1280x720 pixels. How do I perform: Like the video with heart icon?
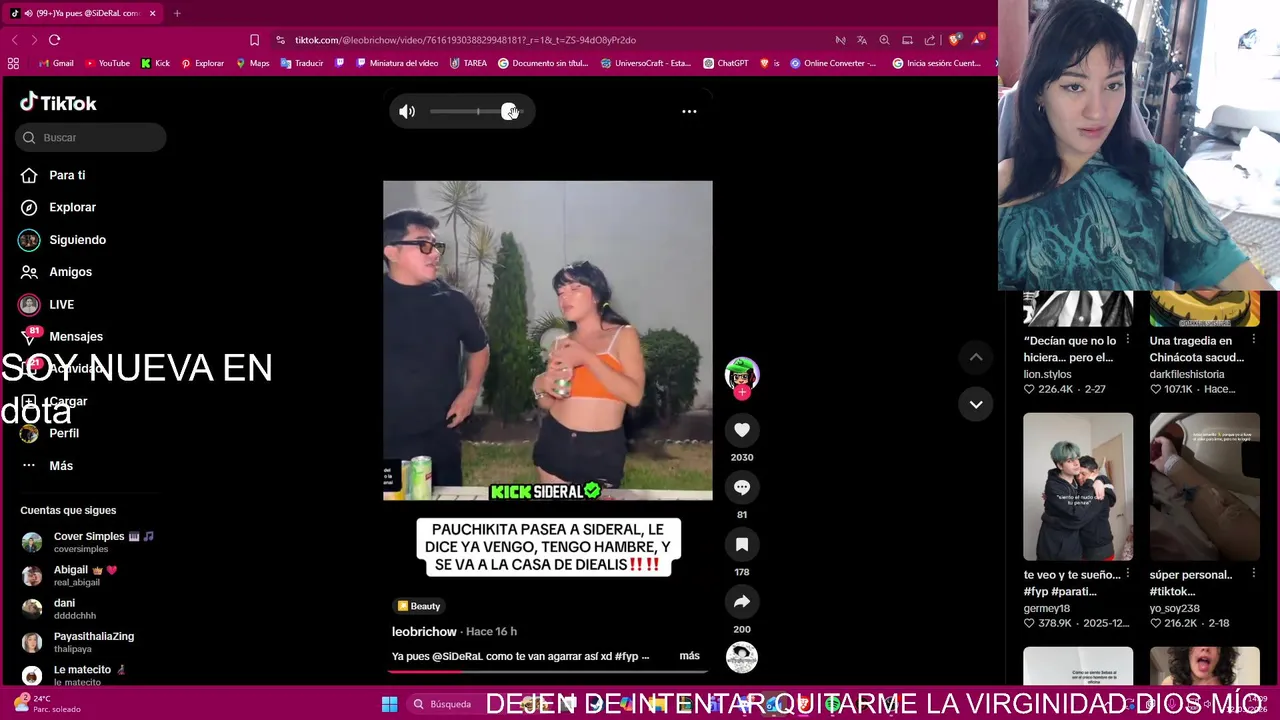[742, 430]
